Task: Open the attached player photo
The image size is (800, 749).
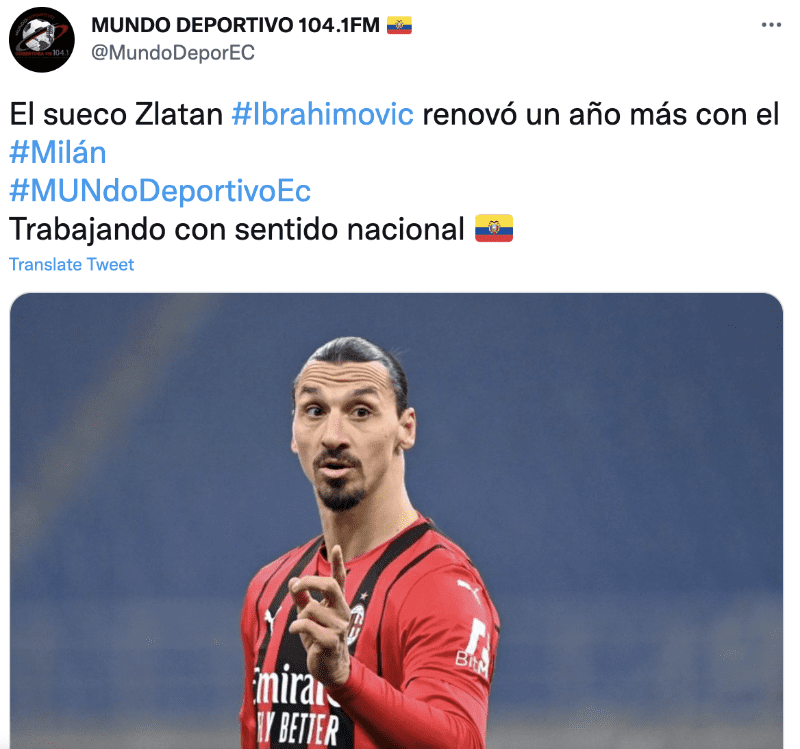Action: coord(396,520)
